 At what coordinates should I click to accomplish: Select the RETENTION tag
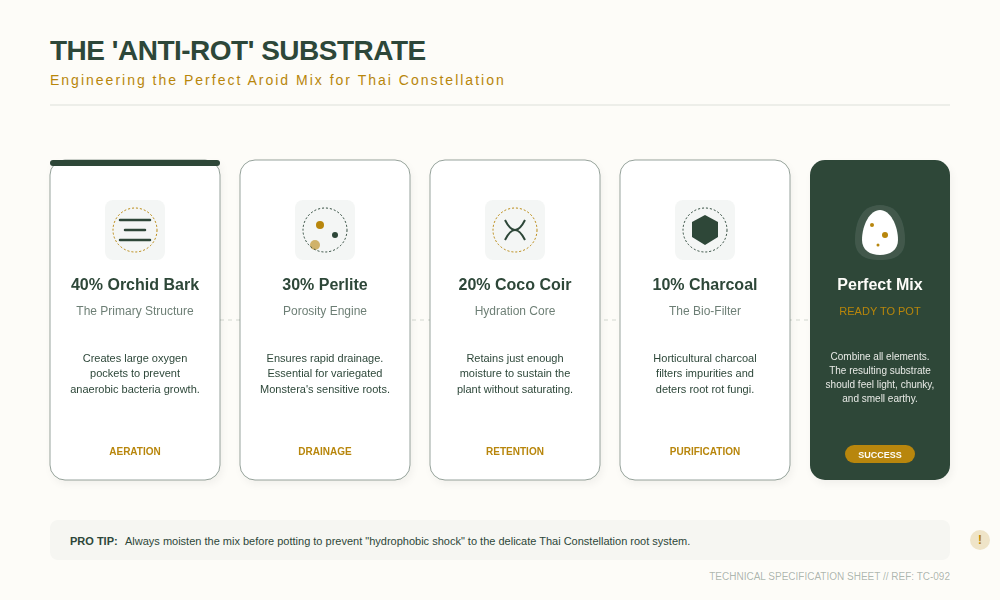pos(515,451)
